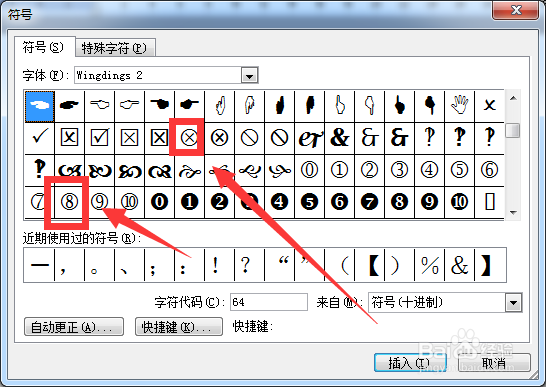
Task: Pick the open palm hand symbol
Action: (459, 106)
